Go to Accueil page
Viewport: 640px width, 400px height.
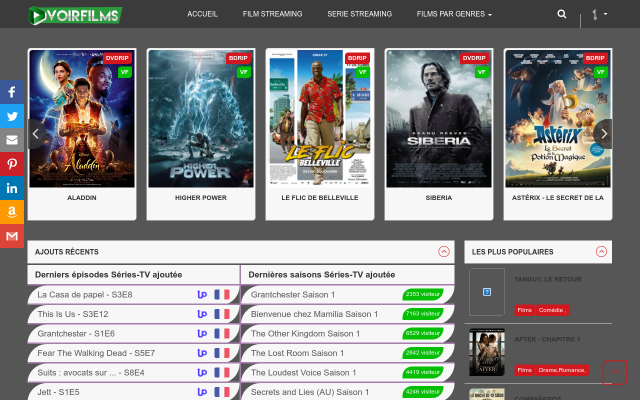pyautogui.click(x=202, y=14)
